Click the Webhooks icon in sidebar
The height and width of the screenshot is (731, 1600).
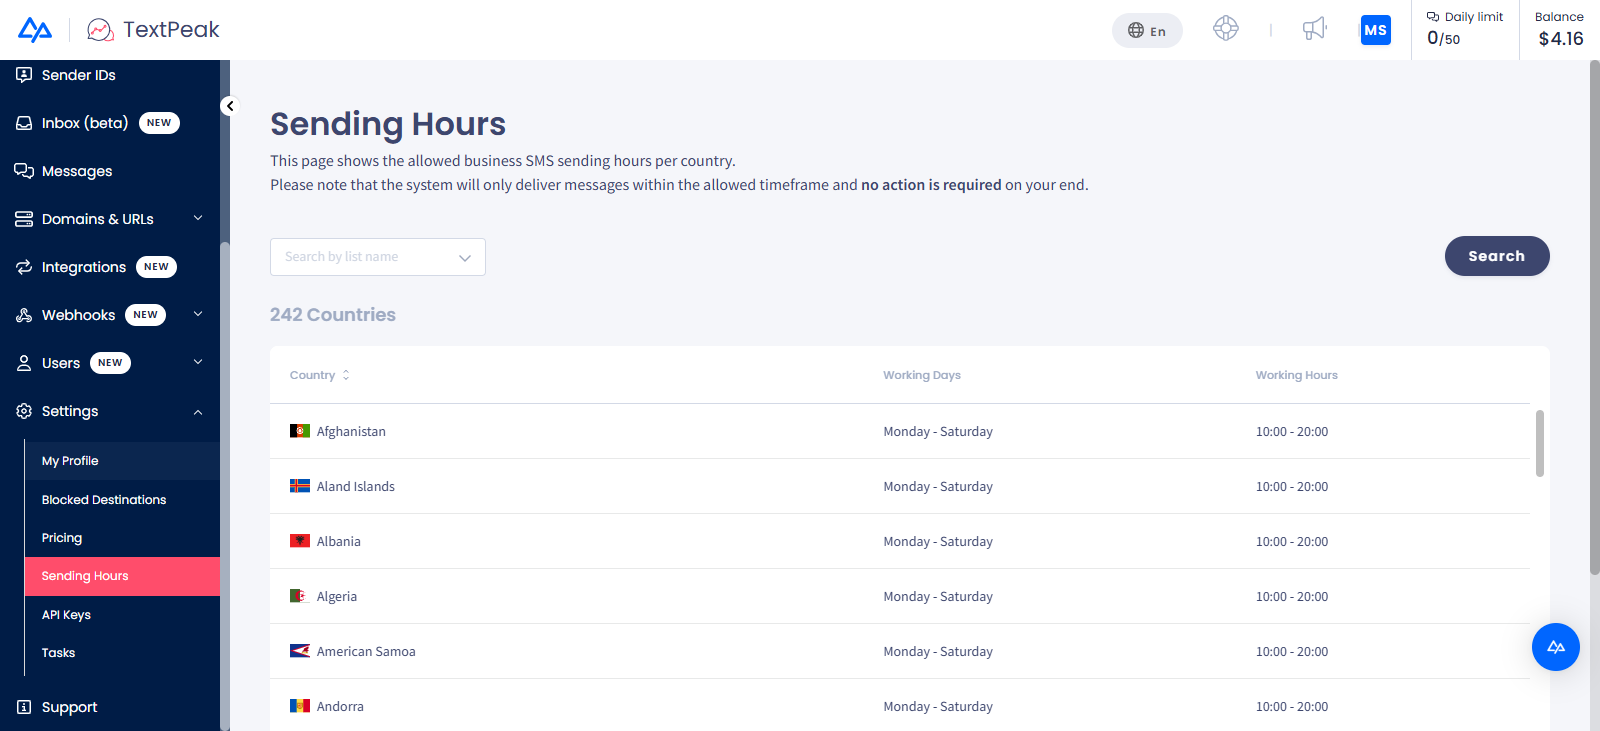tap(24, 315)
